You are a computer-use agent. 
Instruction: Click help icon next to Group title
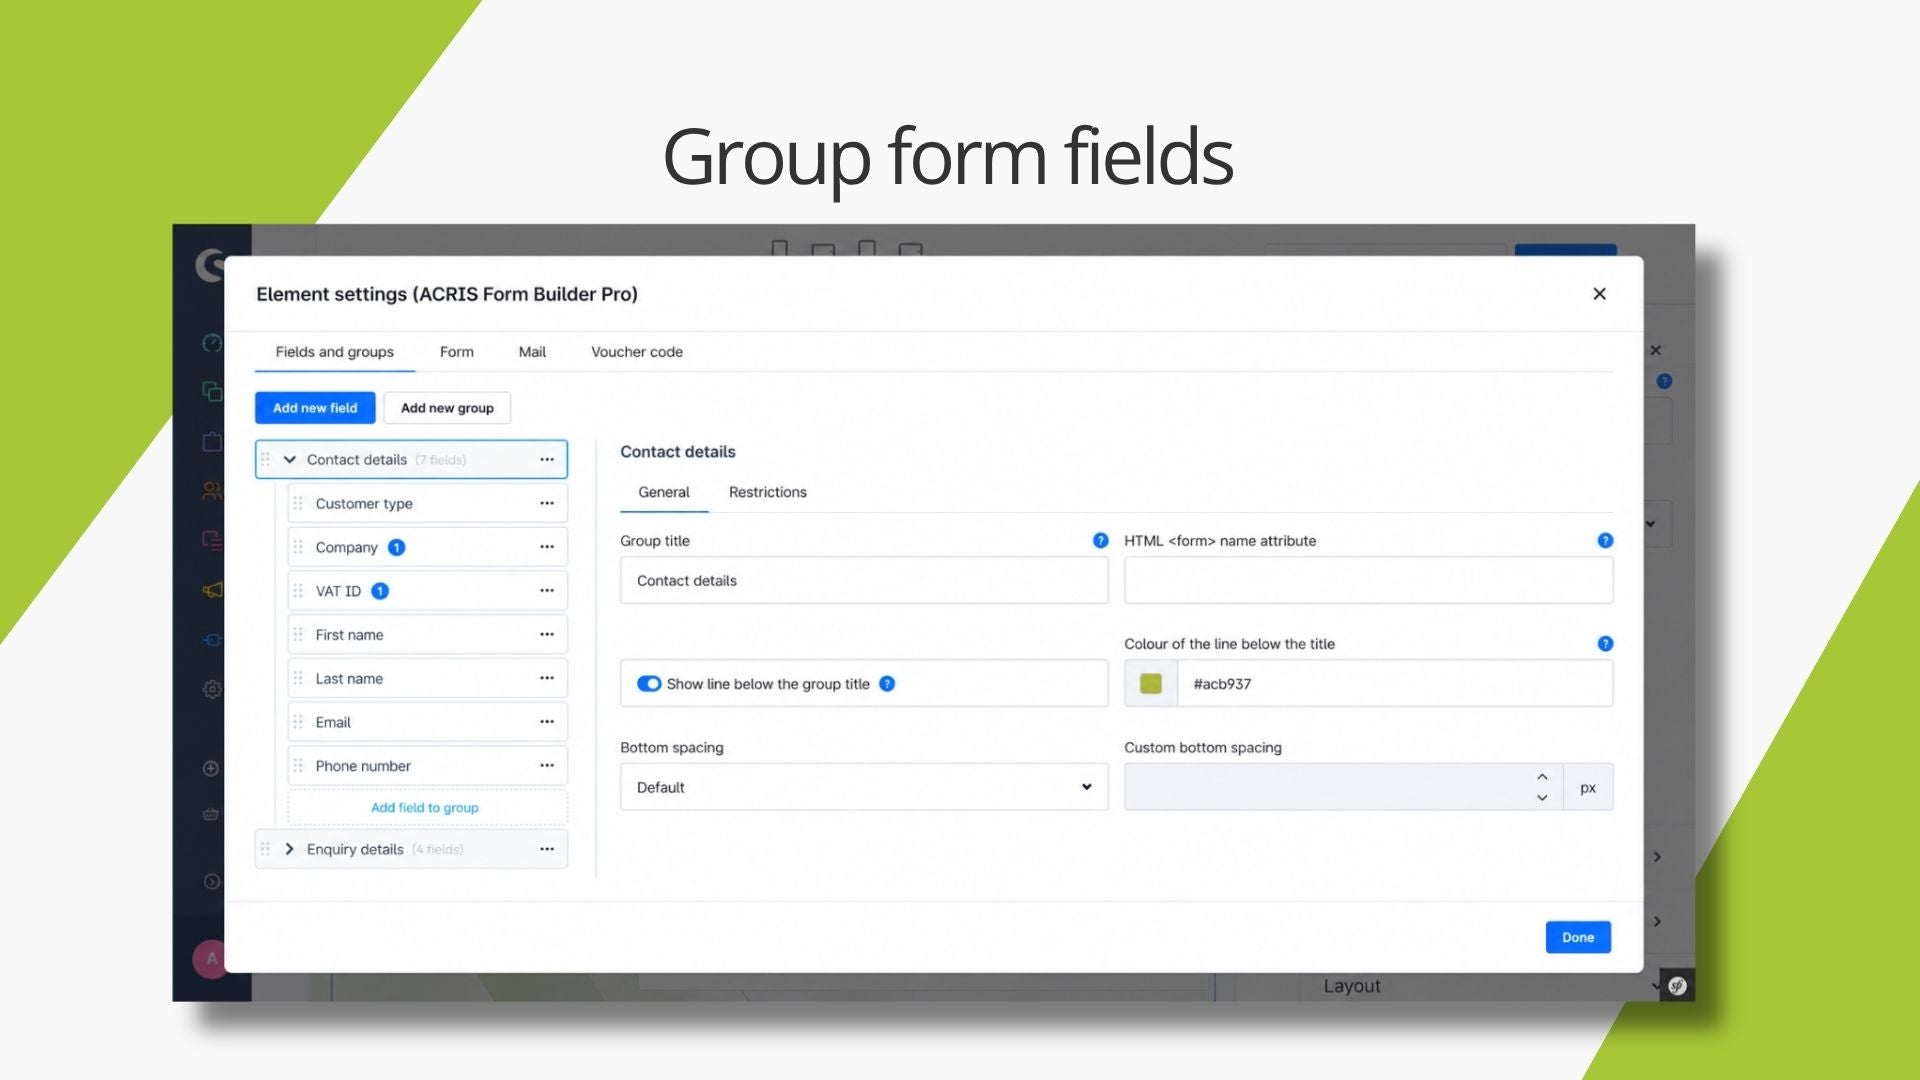(1100, 541)
